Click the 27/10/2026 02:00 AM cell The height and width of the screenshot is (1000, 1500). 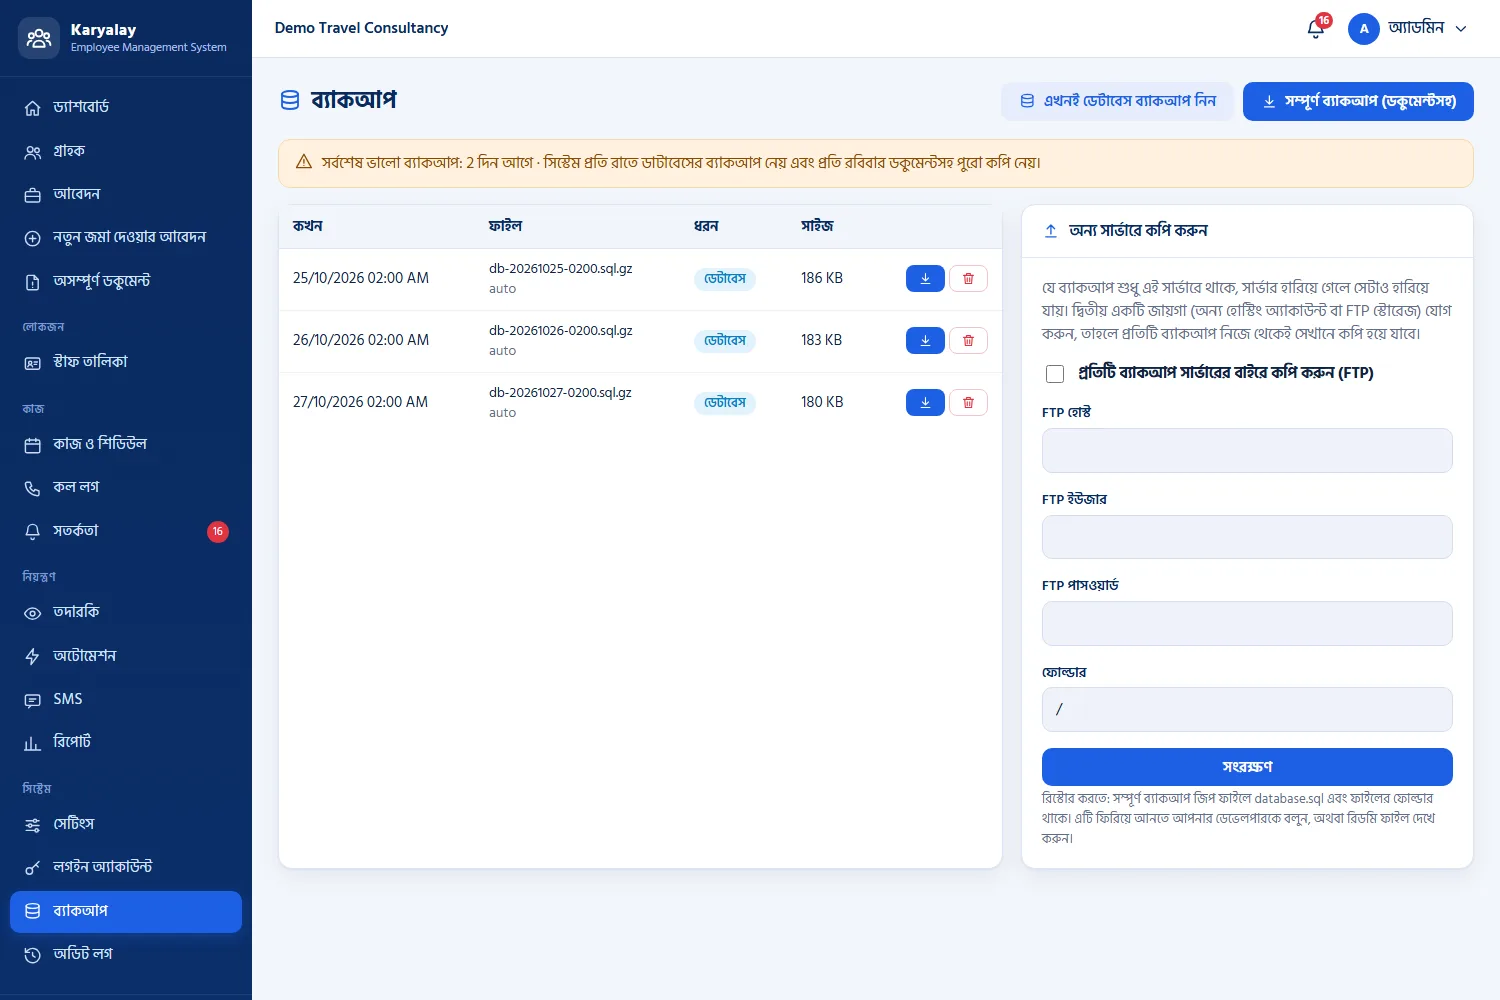(x=360, y=402)
